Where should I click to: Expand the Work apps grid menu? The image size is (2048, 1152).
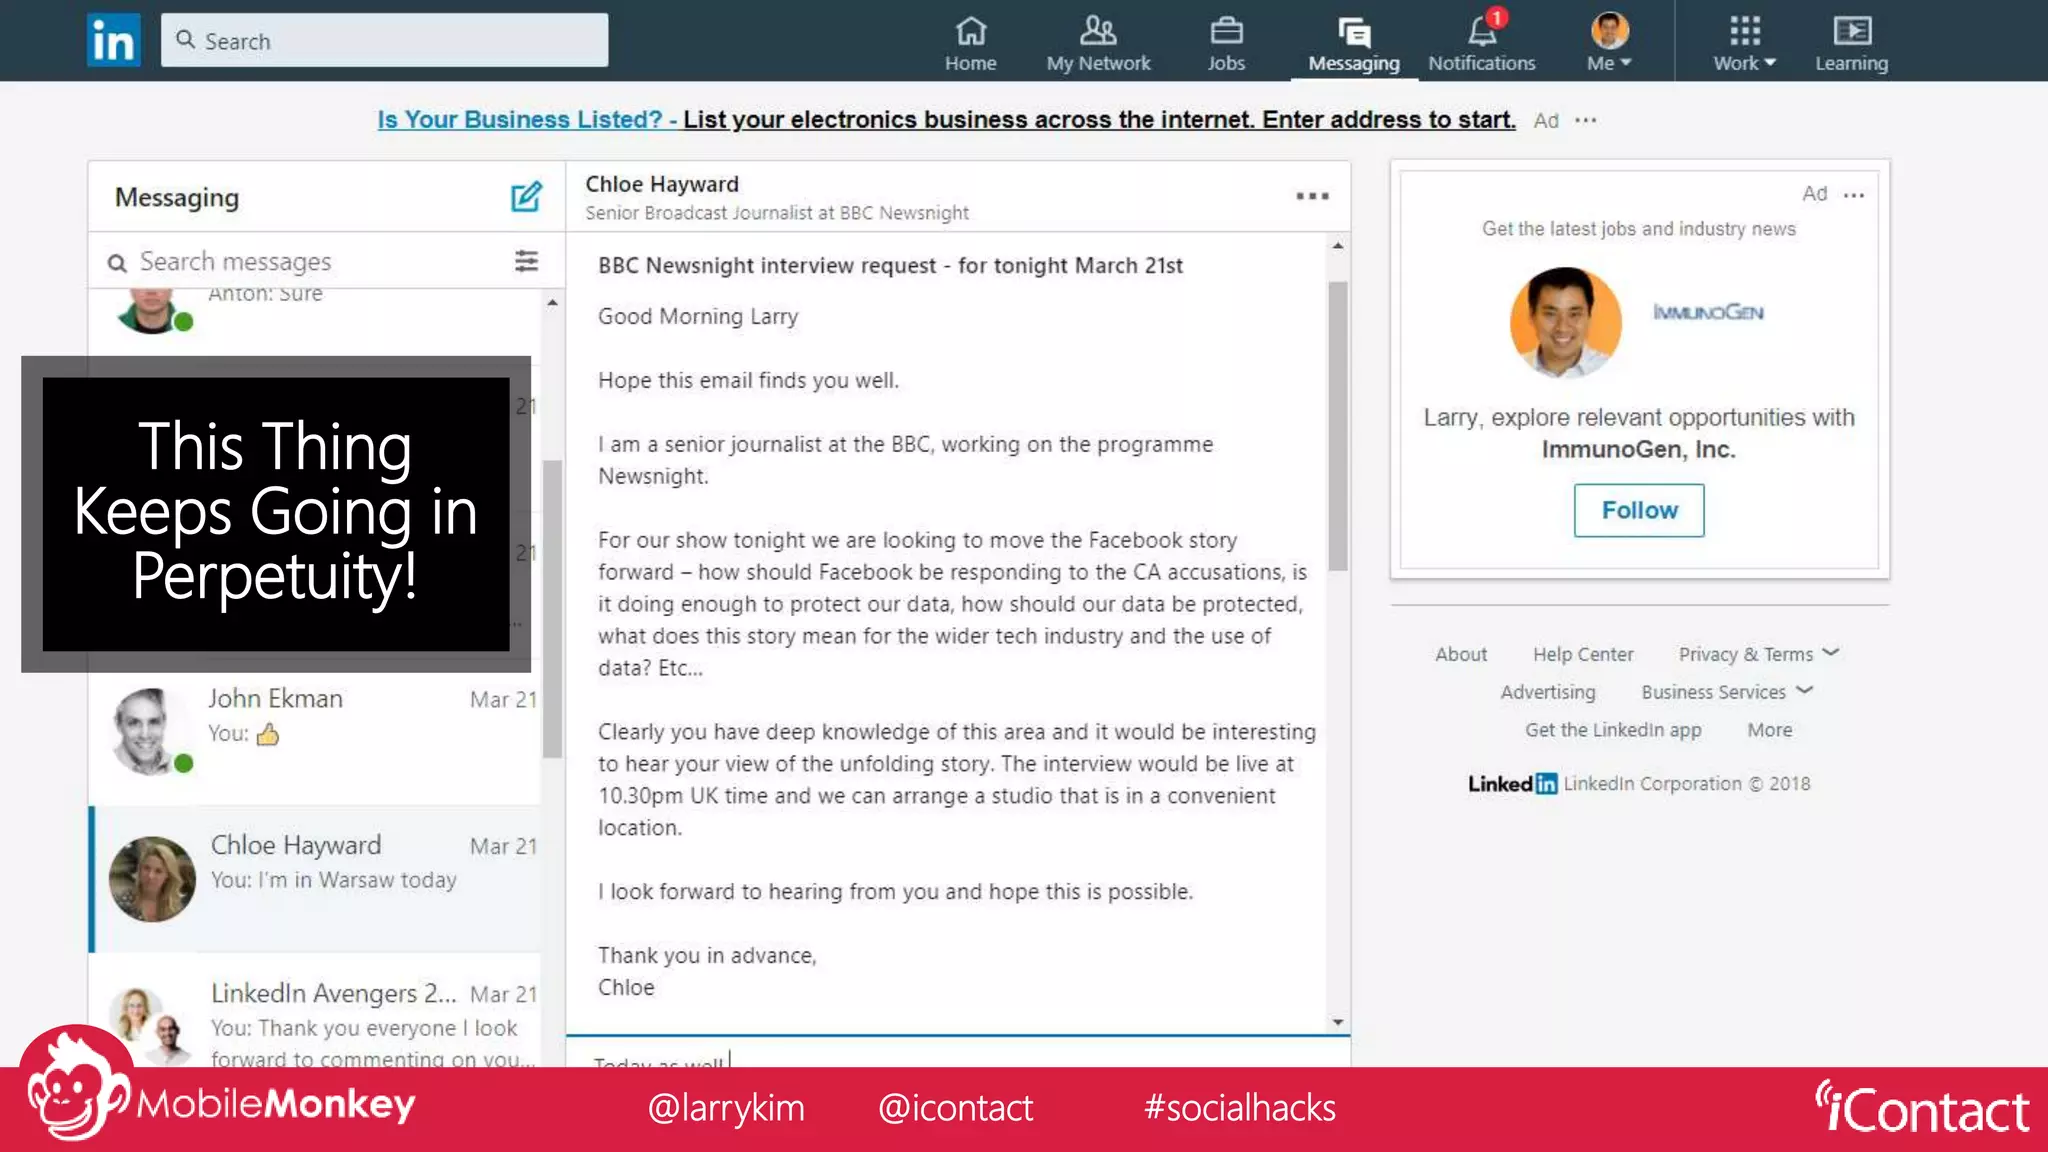click(x=1745, y=43)
